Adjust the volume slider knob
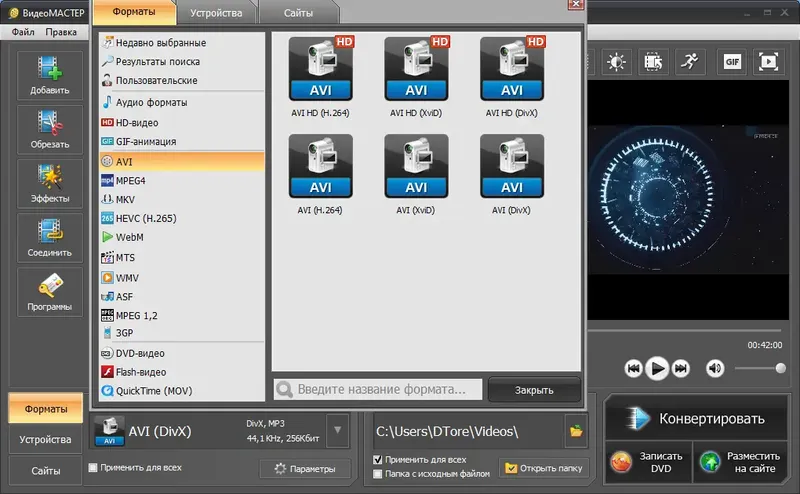This screenshot has width=800, height=494. coord(780,368)
